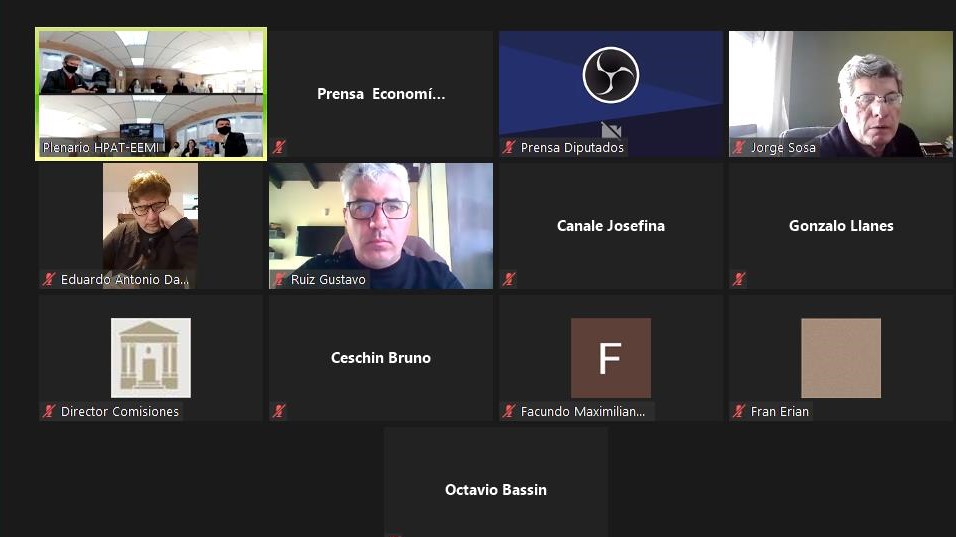Click Fran Erian's beige avatar
This screenshot has height=537, width=956.
tap(841, 358)
